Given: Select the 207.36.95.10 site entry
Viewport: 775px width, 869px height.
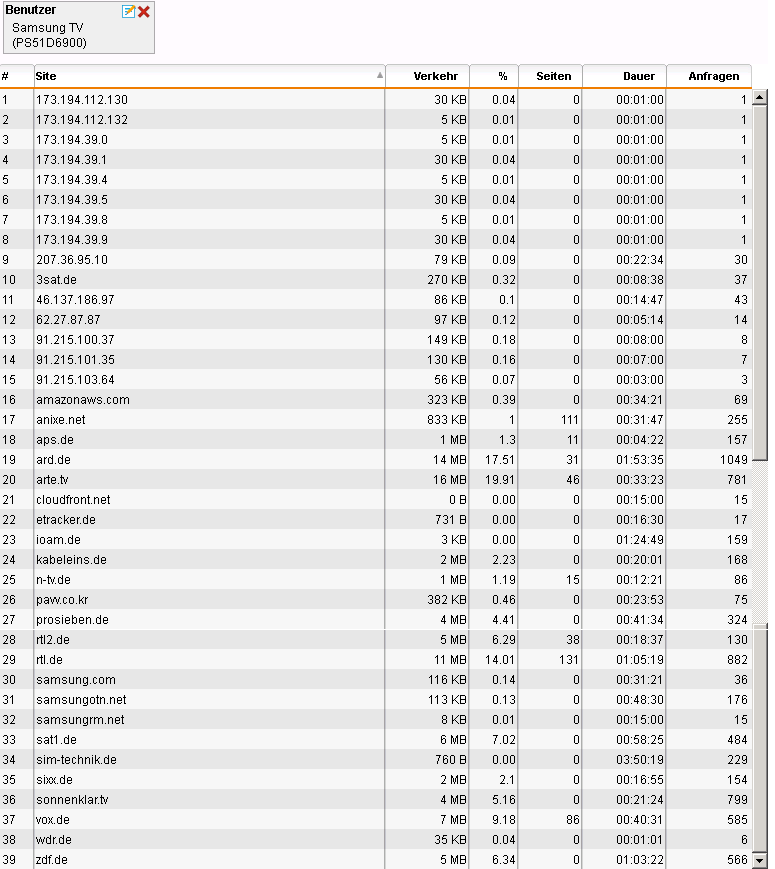Looking at the screenshot, I should pos(72,260).
